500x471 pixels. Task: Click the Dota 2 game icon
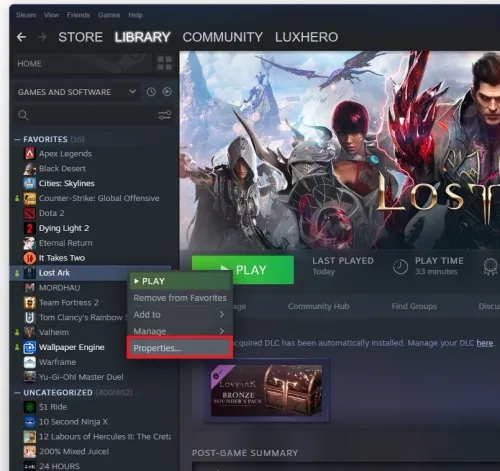(30, 213)
